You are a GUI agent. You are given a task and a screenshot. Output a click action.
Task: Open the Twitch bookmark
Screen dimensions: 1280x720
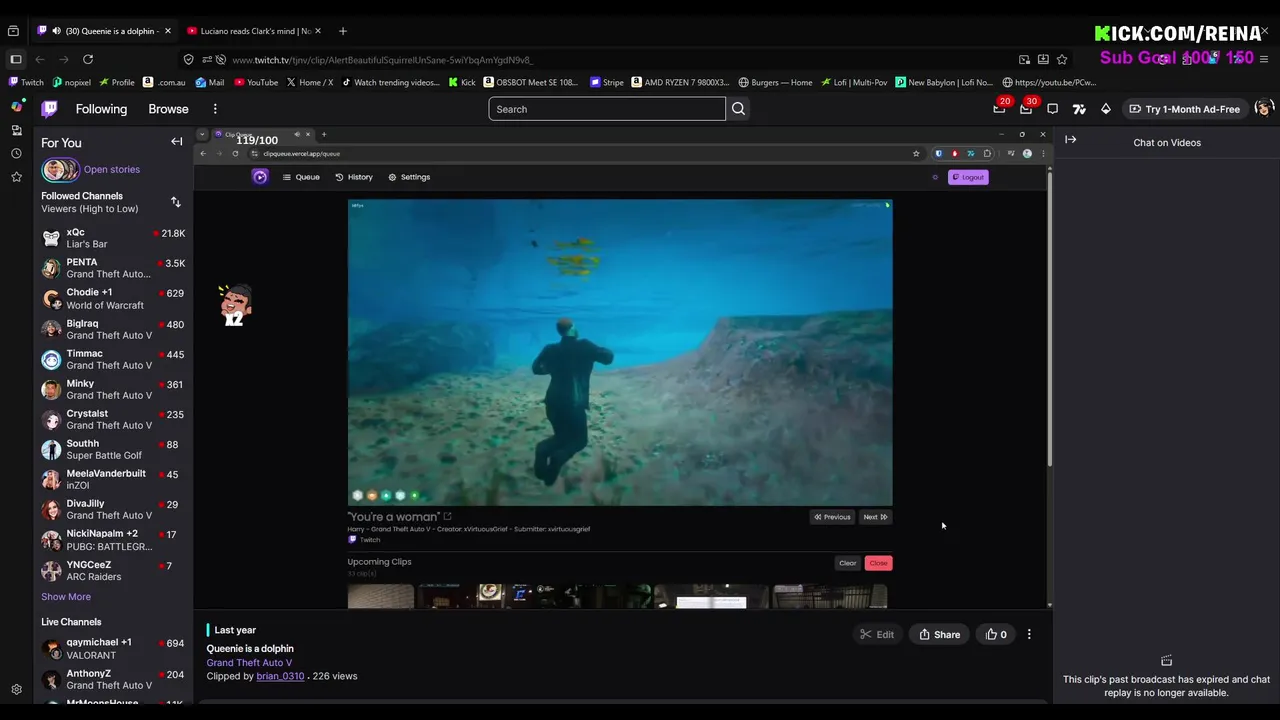[27, 82]
